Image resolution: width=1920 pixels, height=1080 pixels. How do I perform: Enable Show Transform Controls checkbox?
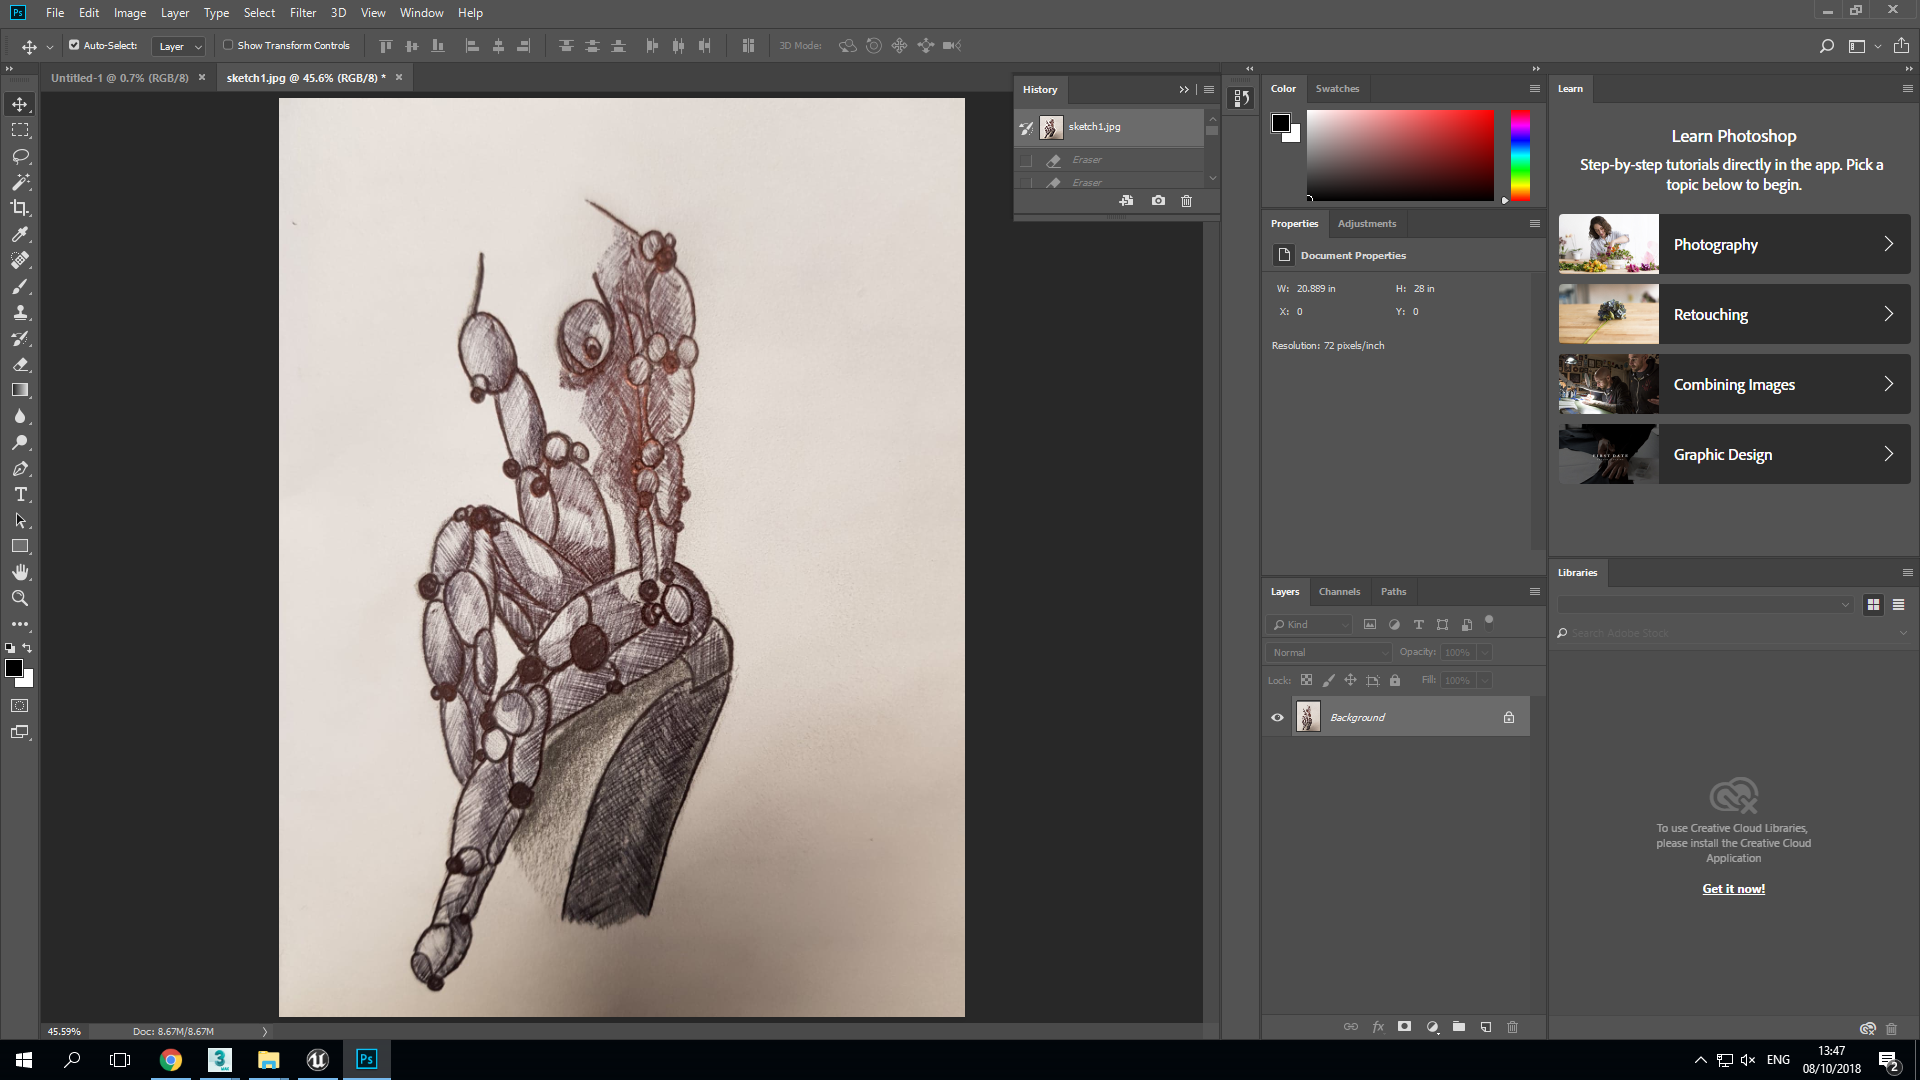[228, 45]
